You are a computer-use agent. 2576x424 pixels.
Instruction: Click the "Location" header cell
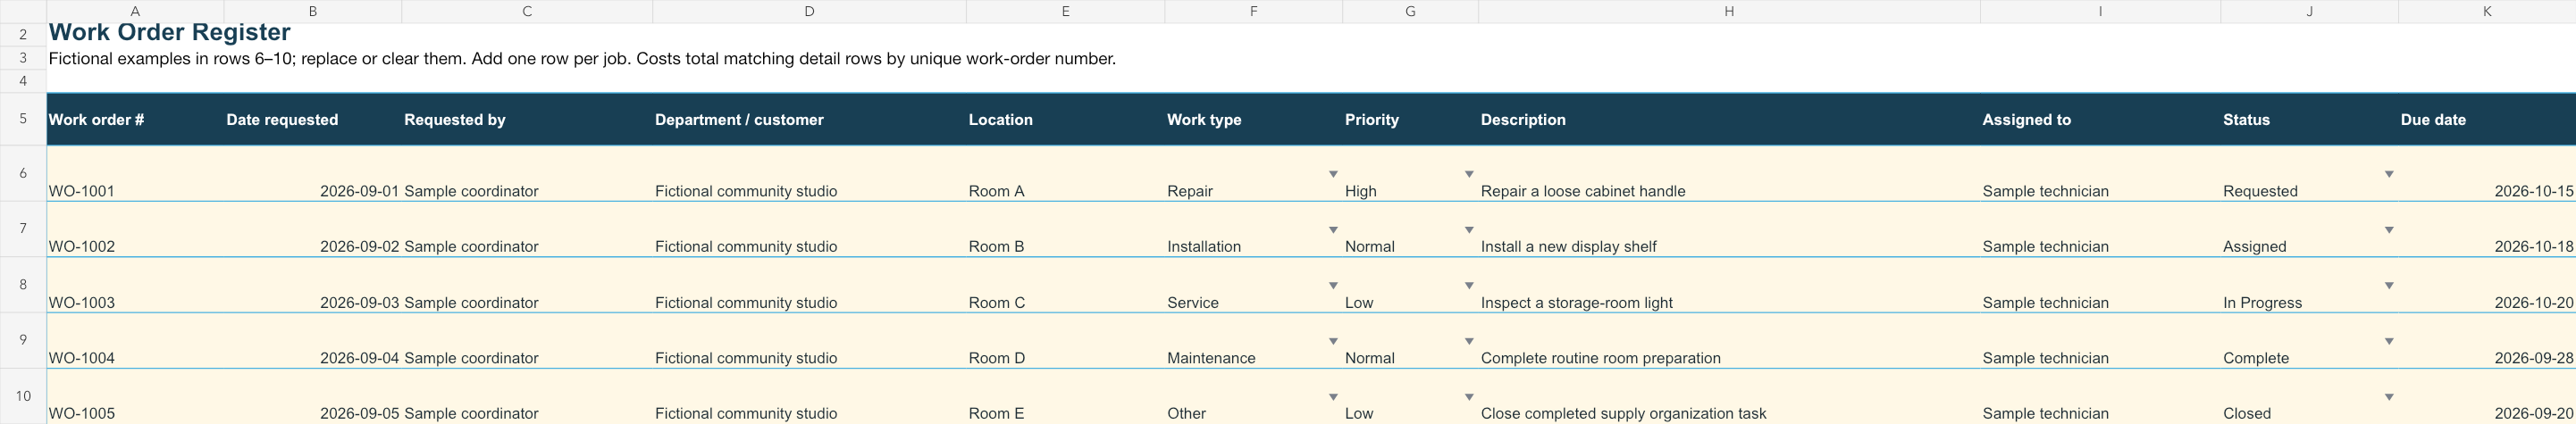[1065, 120]
